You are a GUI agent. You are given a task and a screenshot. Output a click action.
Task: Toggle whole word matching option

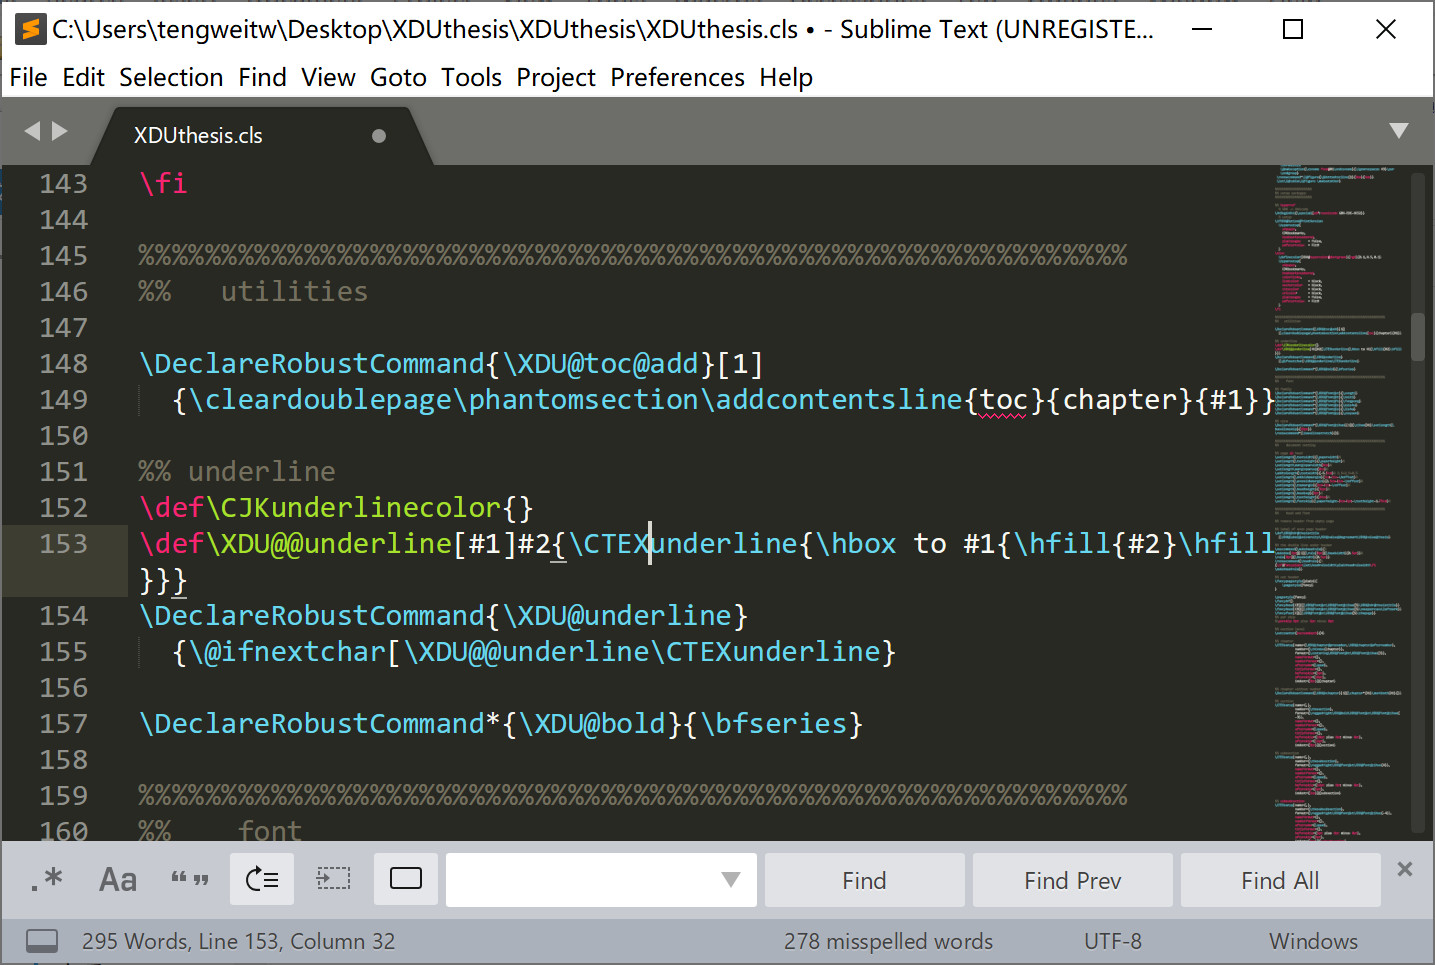(190, 880)
